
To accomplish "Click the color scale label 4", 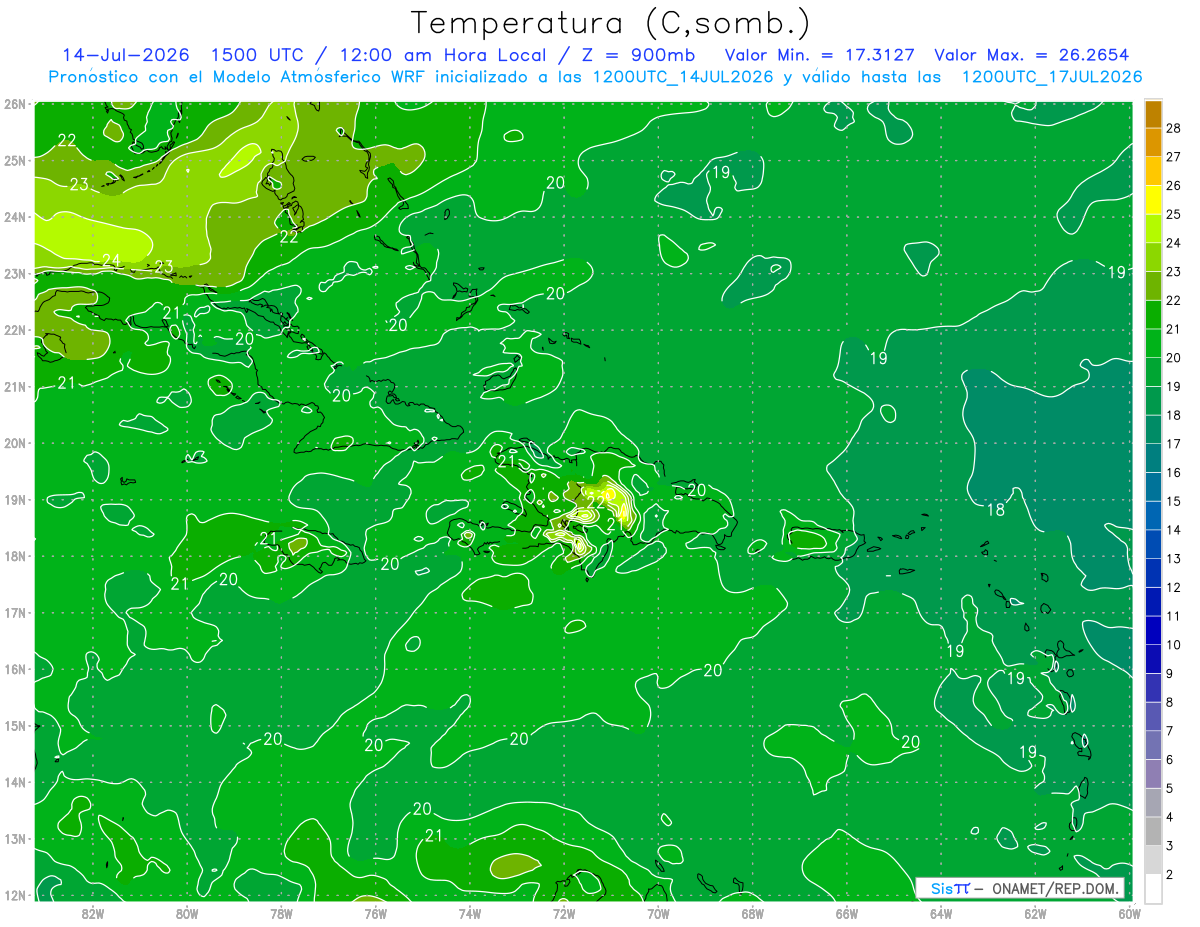I will [x=1169, y=817].
